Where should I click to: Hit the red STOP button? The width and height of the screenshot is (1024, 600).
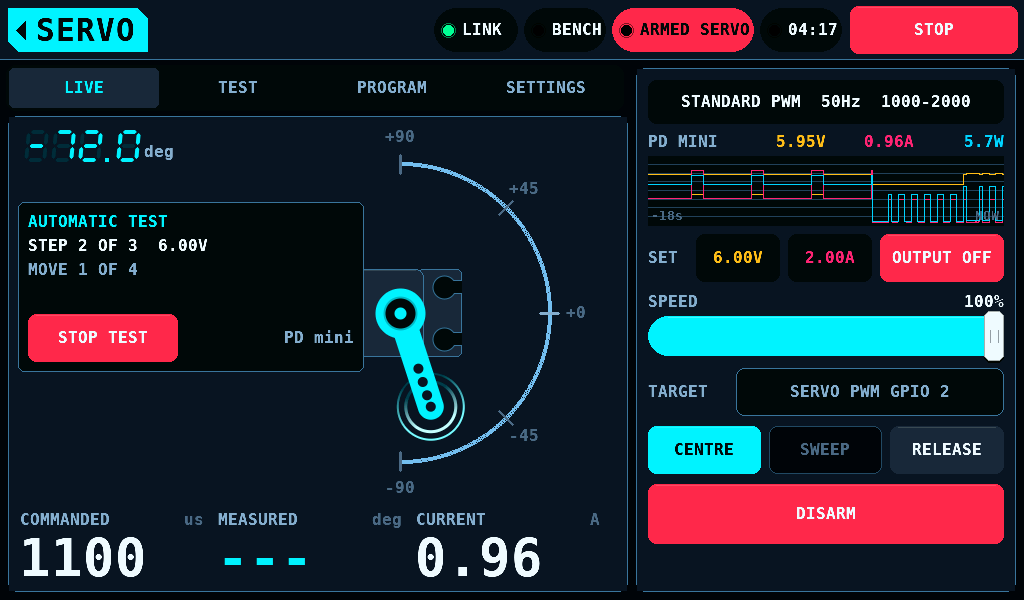(x=933, y=30)
